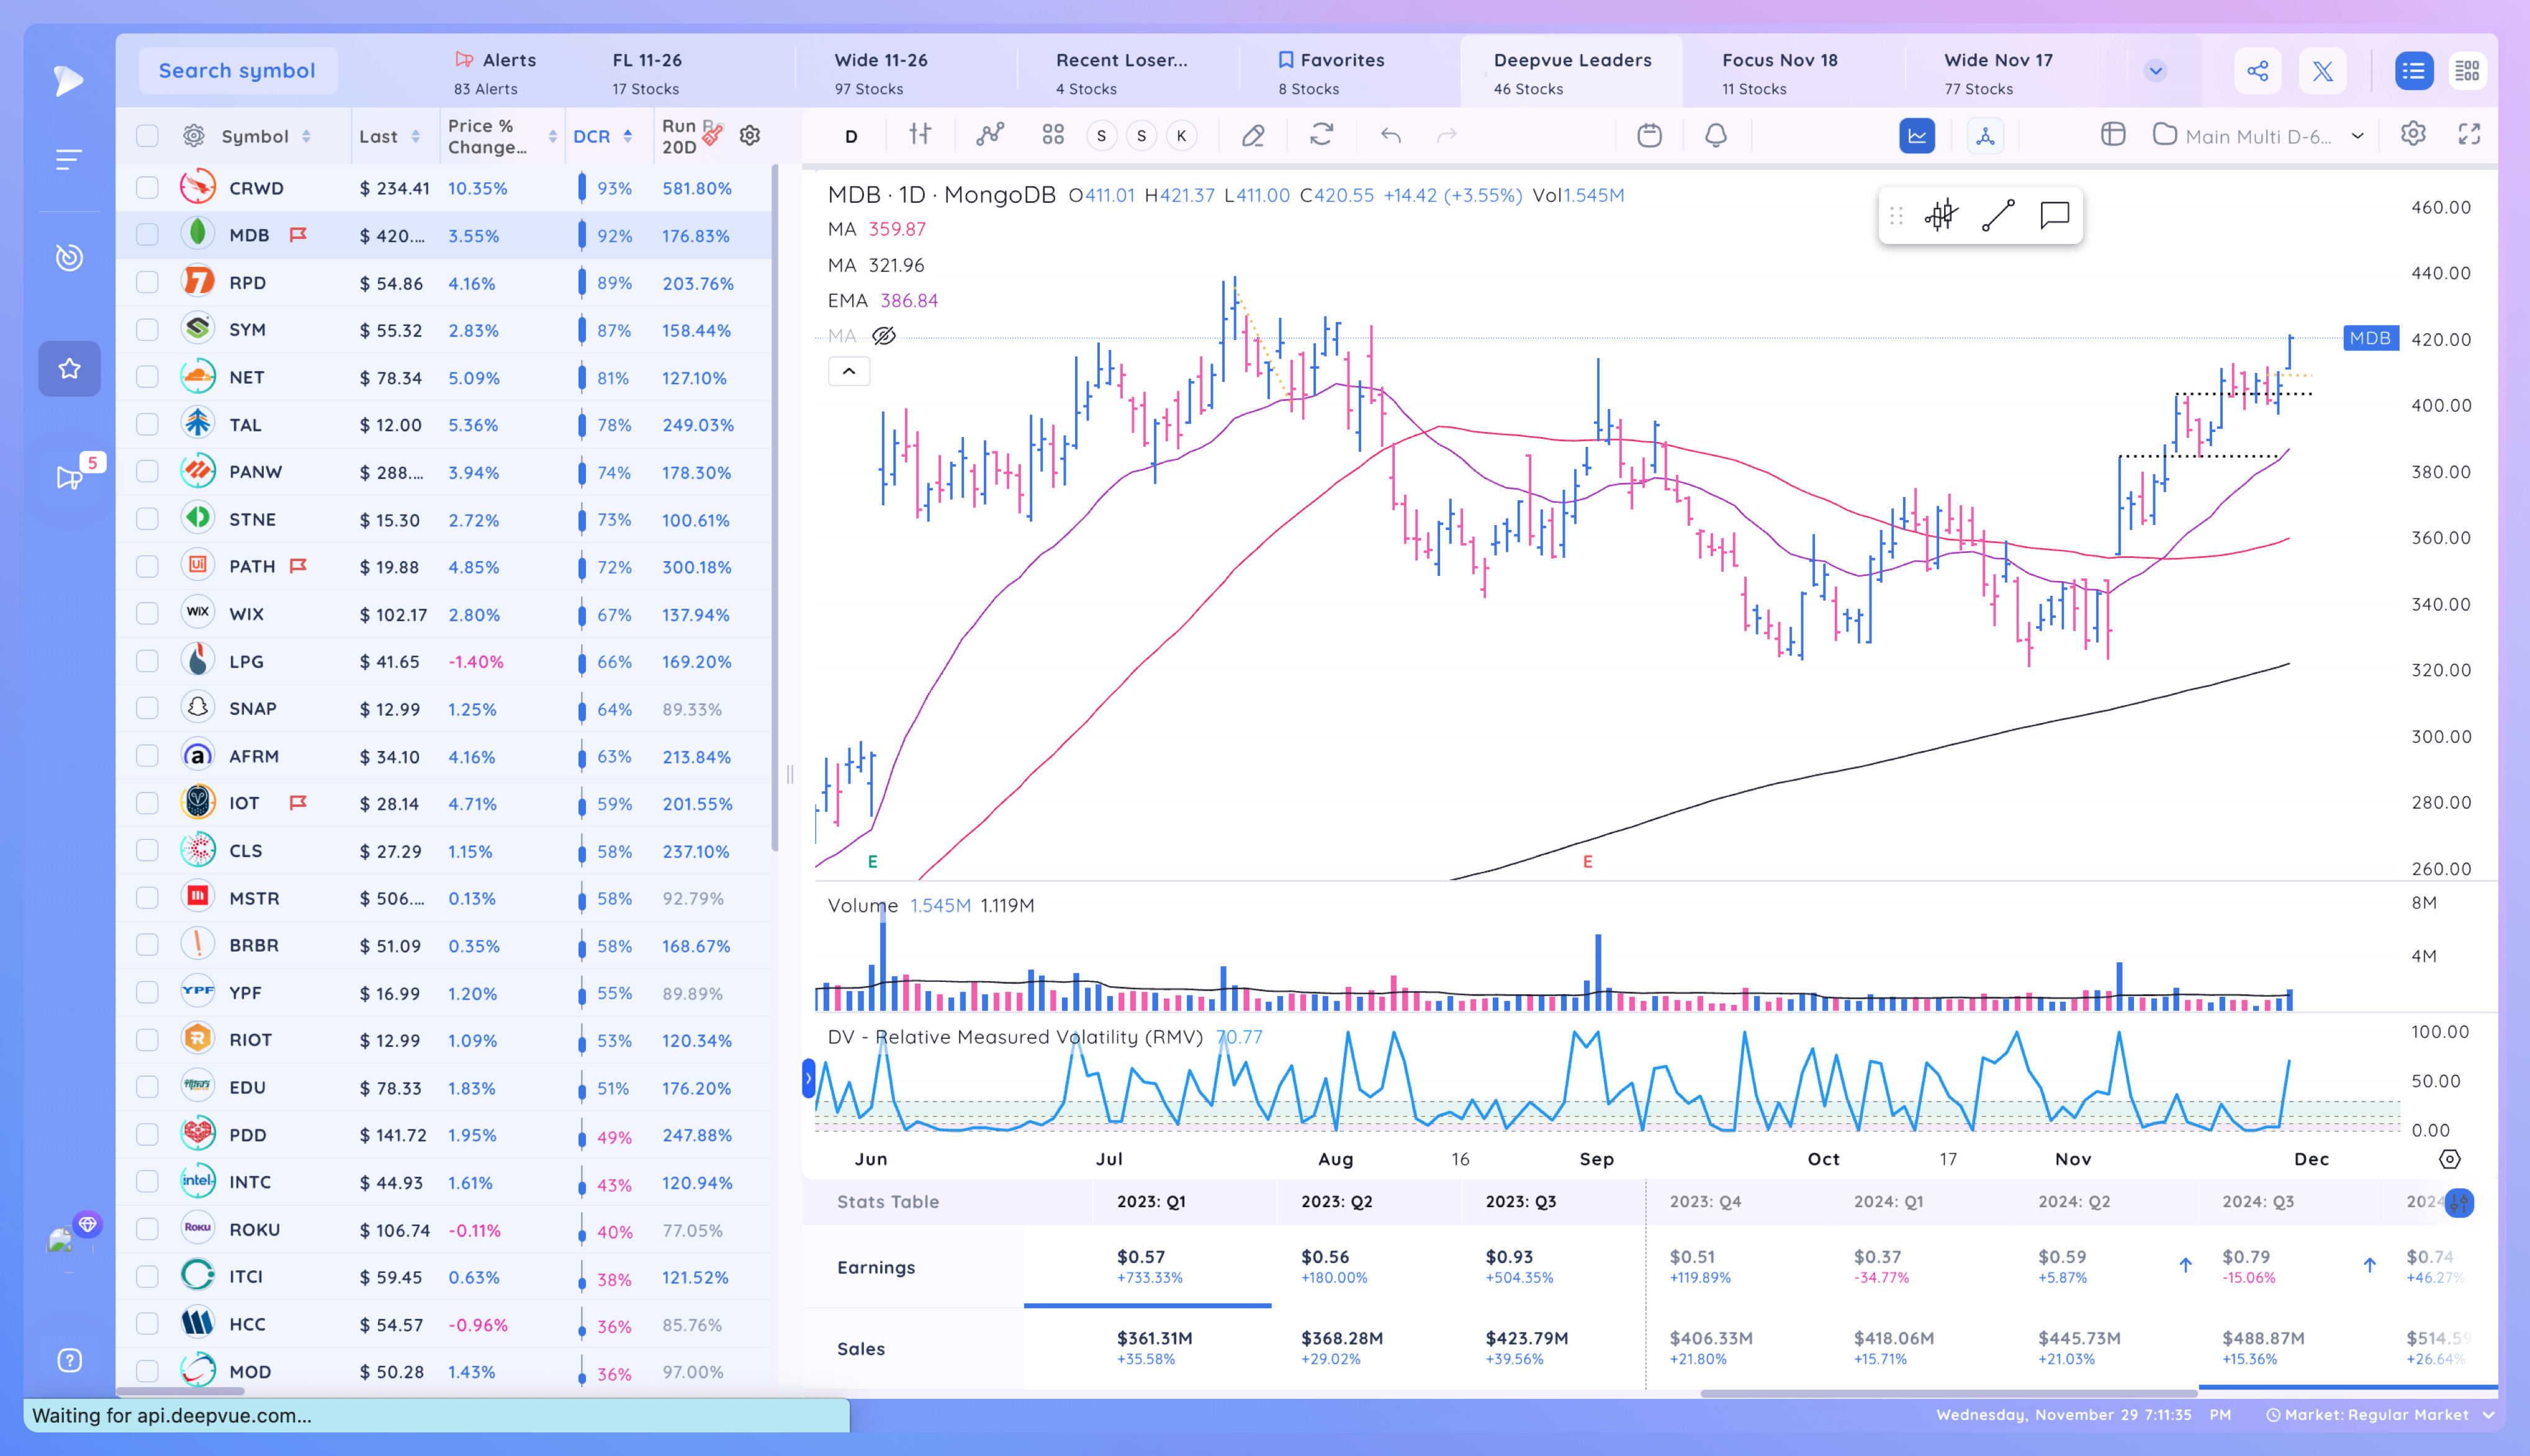Open the indicators line icon

[990, 134]
